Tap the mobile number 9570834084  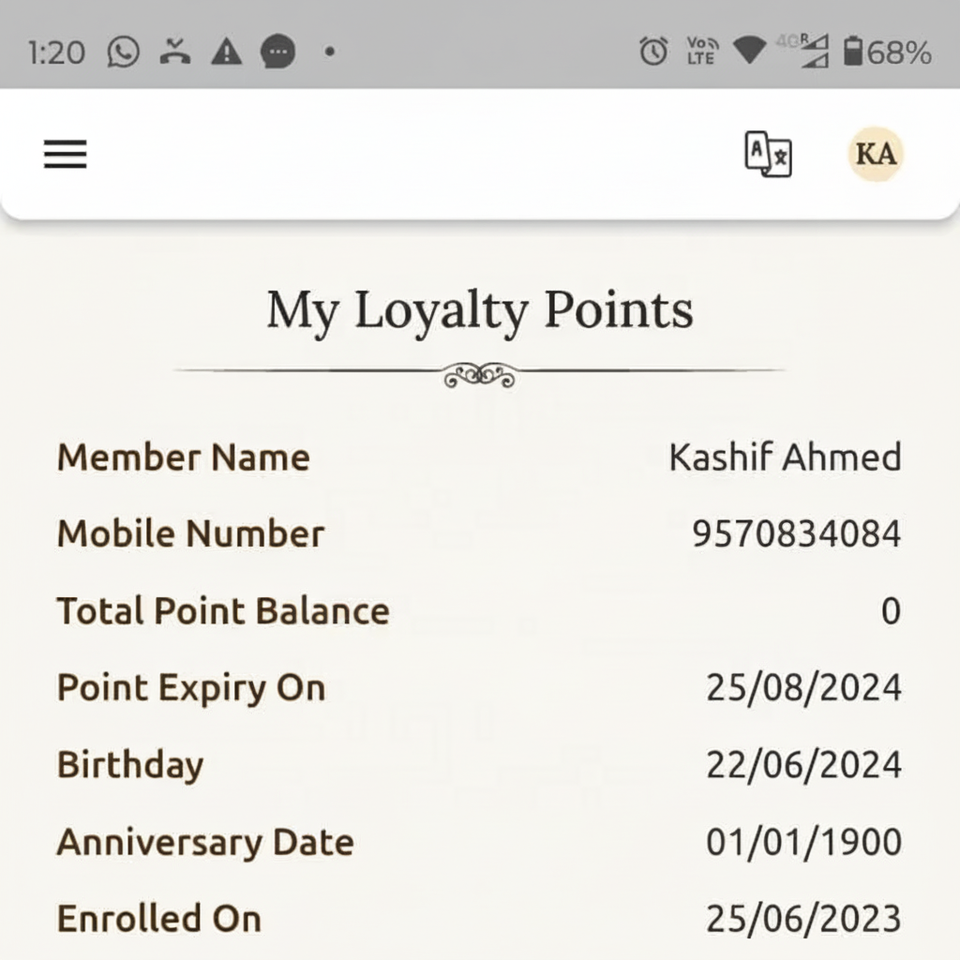(x=796, y=534)
